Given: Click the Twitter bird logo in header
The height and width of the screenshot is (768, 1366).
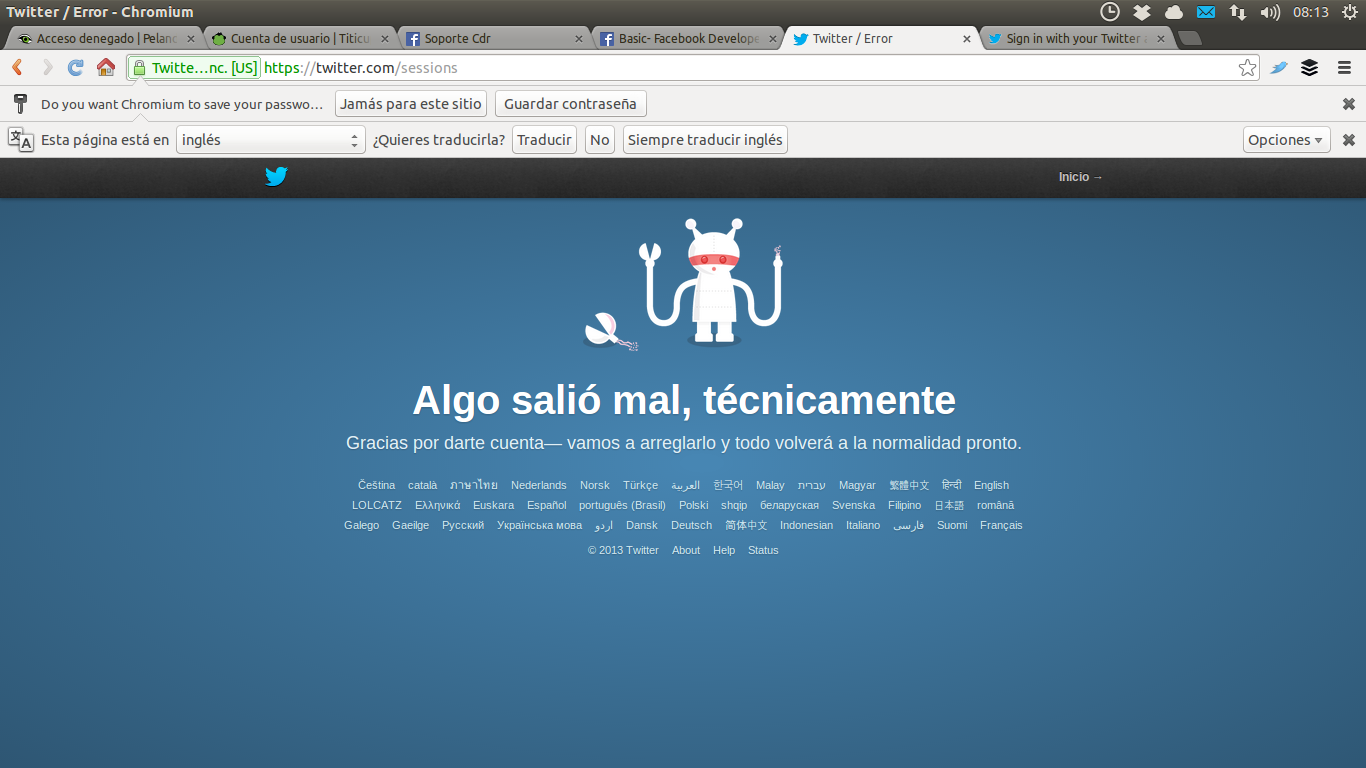Looking at the screenshot, I should pos(276,177).
